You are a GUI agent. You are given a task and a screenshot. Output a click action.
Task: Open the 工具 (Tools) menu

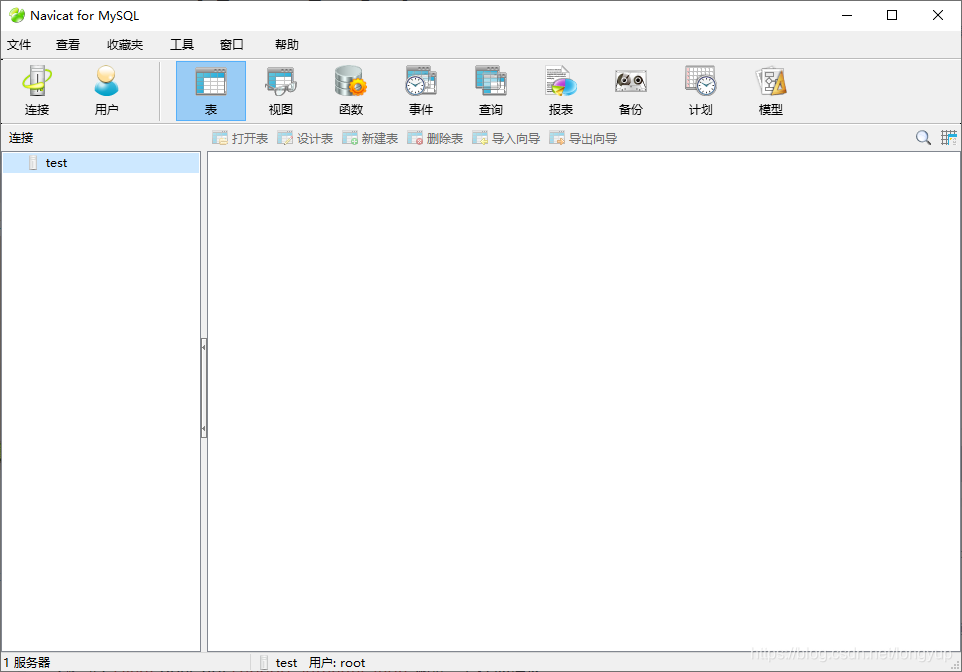click(182, 45)
